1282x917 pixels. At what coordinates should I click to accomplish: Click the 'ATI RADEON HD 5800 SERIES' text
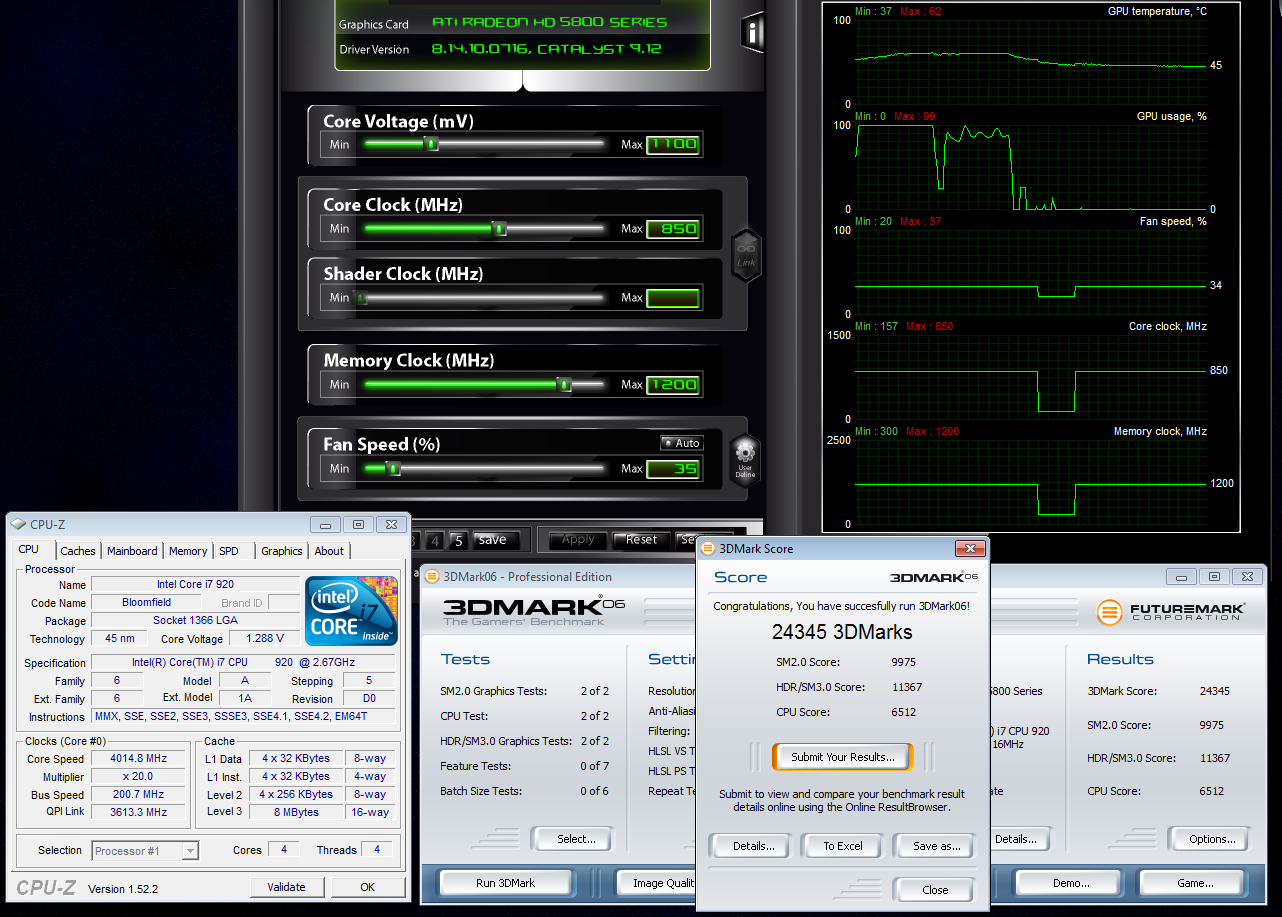click(x=549, y=22)
